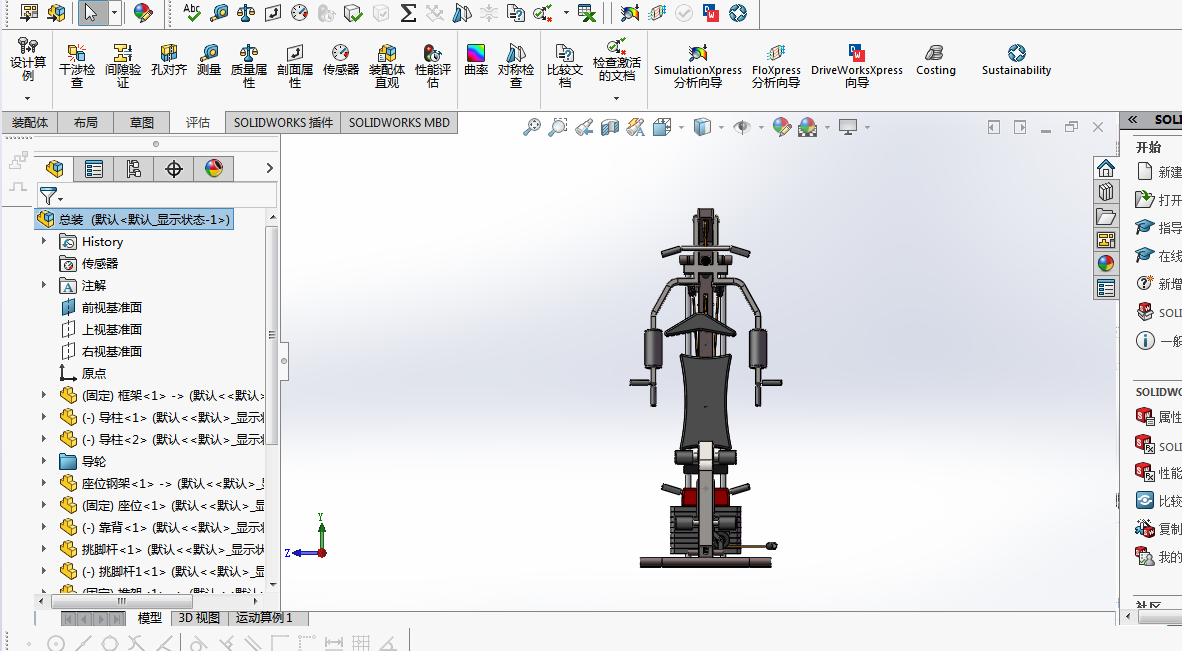Click 新建 new document link in task pane
This screenshot has height=651, width=1182.
[x=1159, y=172]
